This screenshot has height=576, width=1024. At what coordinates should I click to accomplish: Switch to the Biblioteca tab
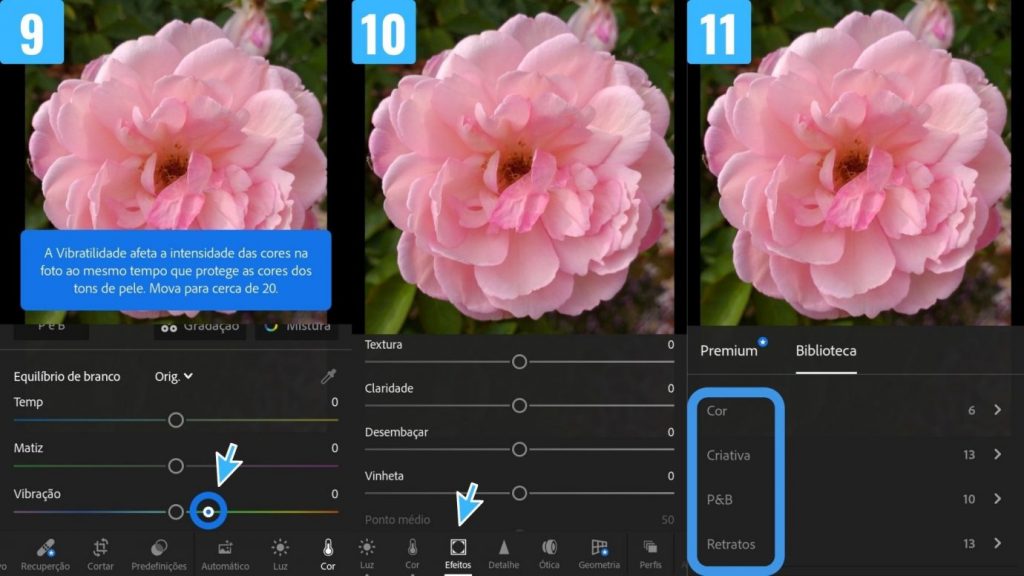tap(825, 351)
